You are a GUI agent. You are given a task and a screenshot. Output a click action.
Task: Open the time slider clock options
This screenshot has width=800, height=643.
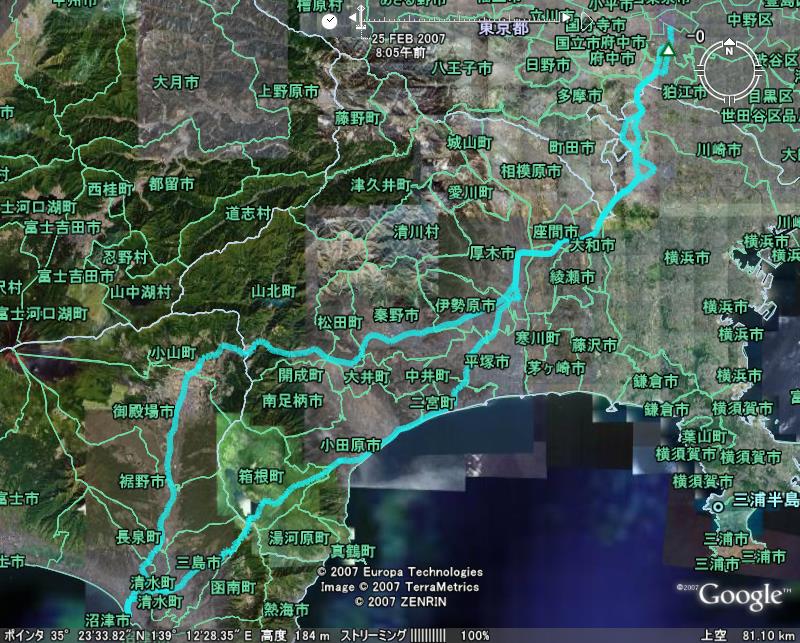tap(331, 20)
